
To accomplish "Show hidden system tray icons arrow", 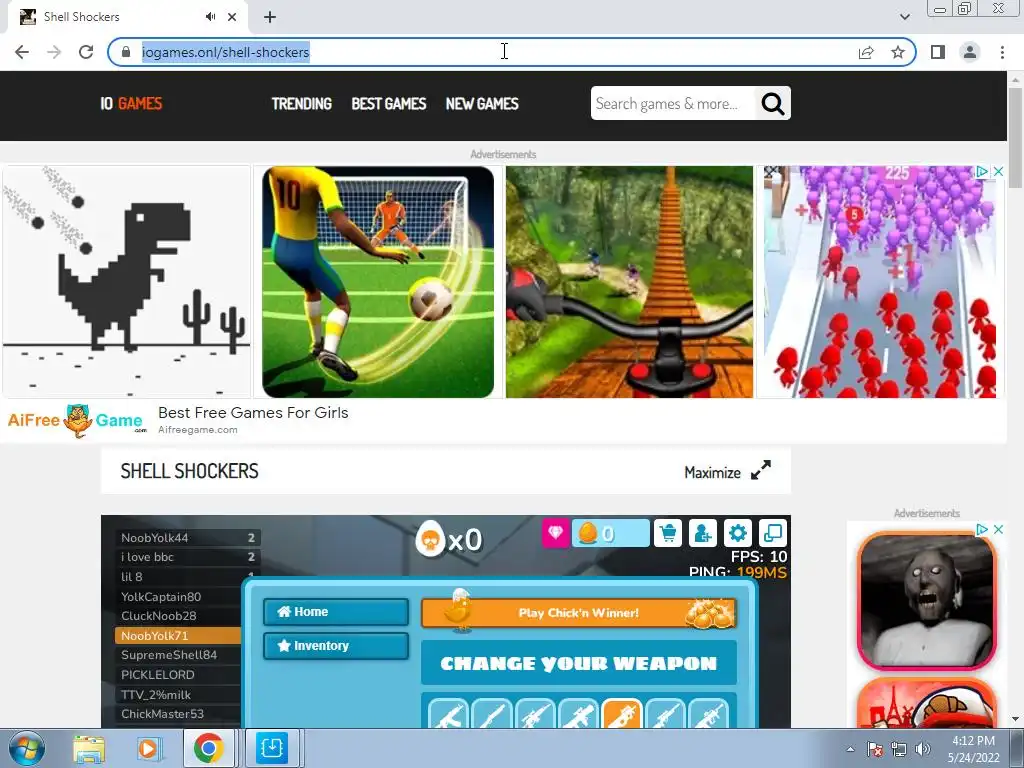I will click(x=850, y=749).
